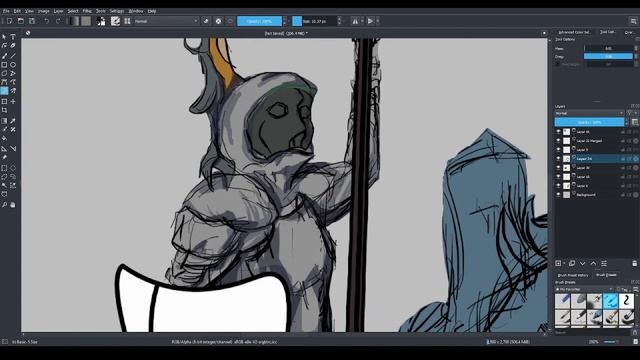This screenshot has height=360, width=640.
Task: Toggle eraser mode in toolbar
Action: pyautogui.click(x=206, y=21)
